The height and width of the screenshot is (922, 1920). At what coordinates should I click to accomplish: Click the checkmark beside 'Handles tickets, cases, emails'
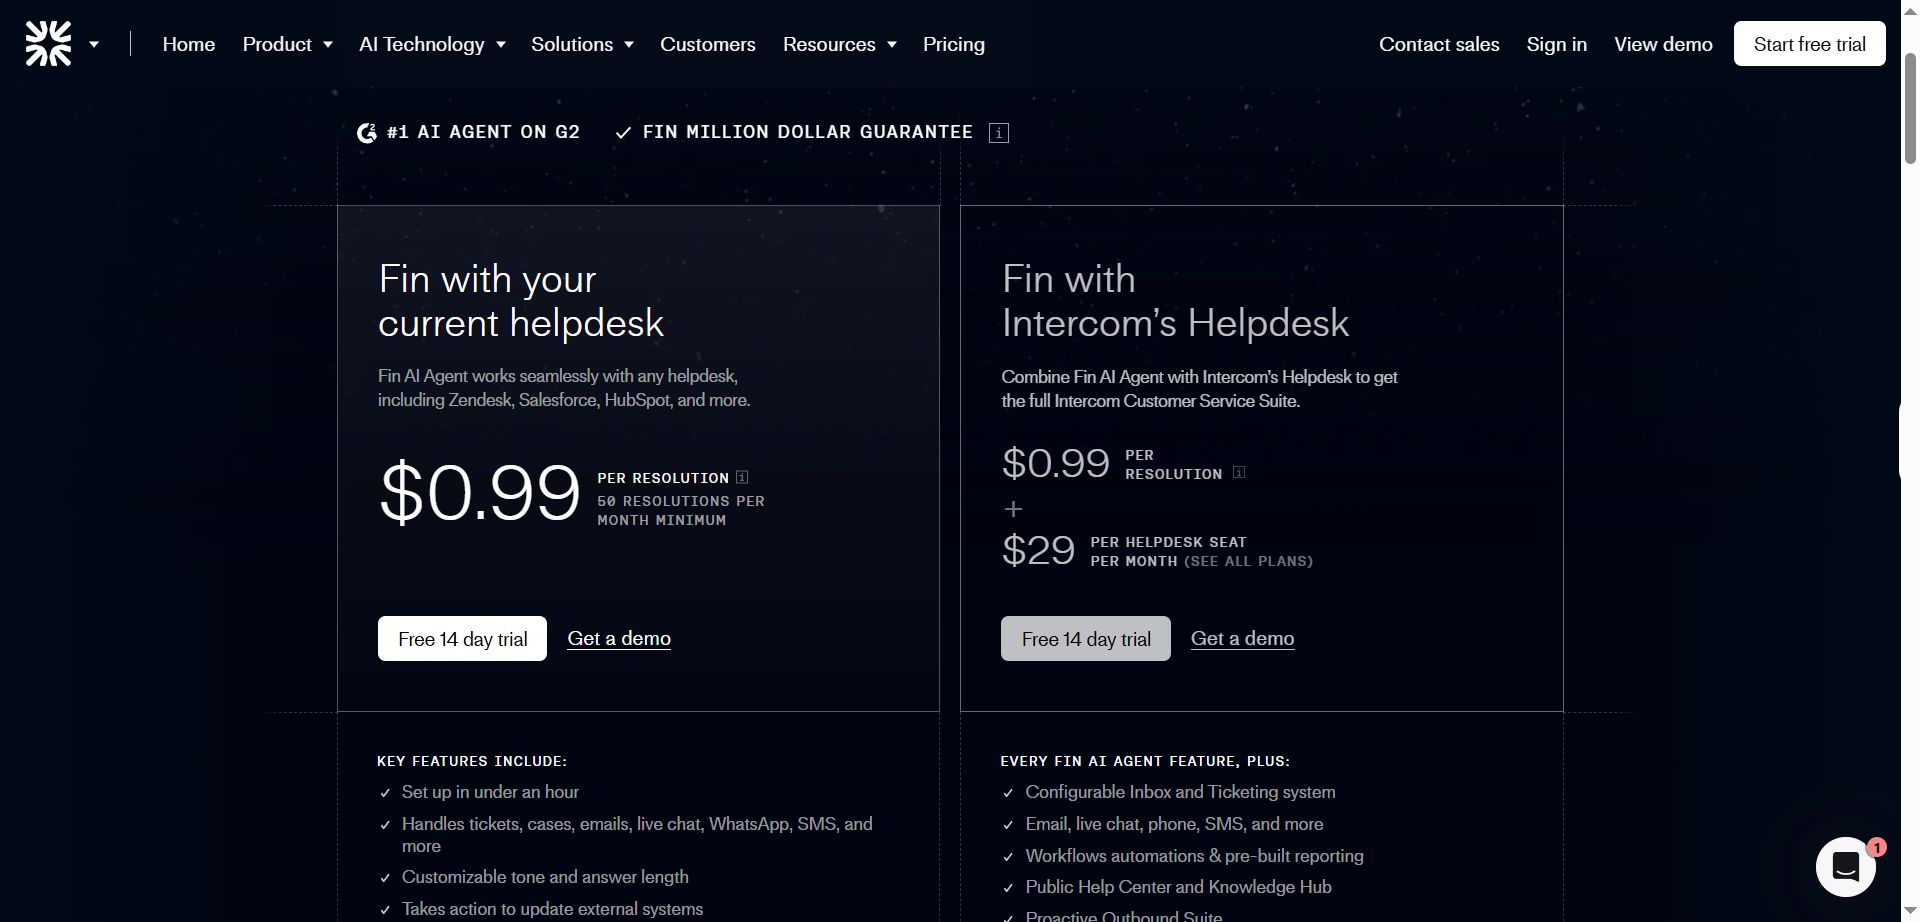coord(385,825)
